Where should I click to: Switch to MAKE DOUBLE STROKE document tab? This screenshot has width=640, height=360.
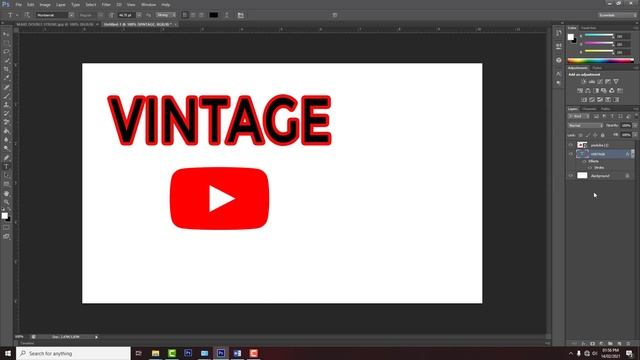55,24
